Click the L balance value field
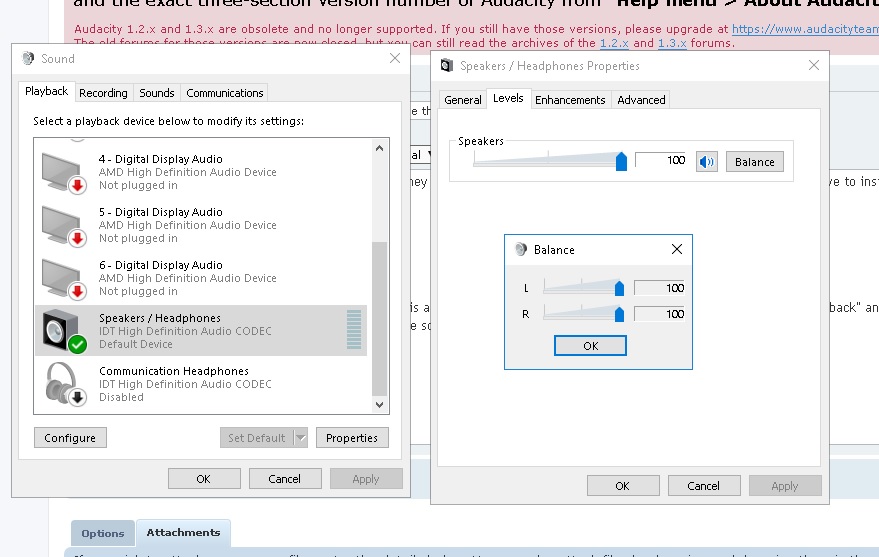Image resolution: width=879 pixels, height=557 pixels. coord(660,288)
